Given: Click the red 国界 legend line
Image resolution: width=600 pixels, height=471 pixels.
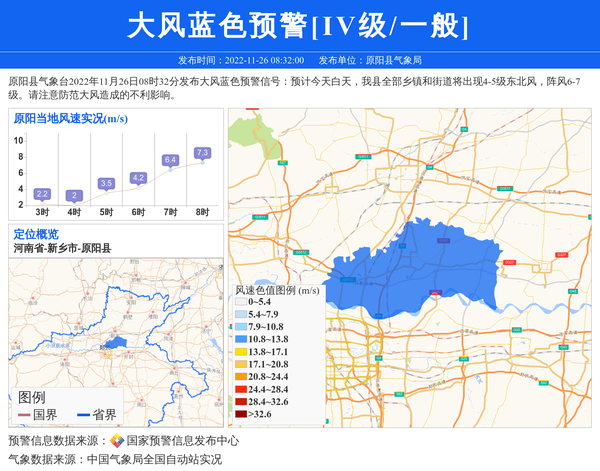Looking at the screenshot, I should [x=23, y=415].
